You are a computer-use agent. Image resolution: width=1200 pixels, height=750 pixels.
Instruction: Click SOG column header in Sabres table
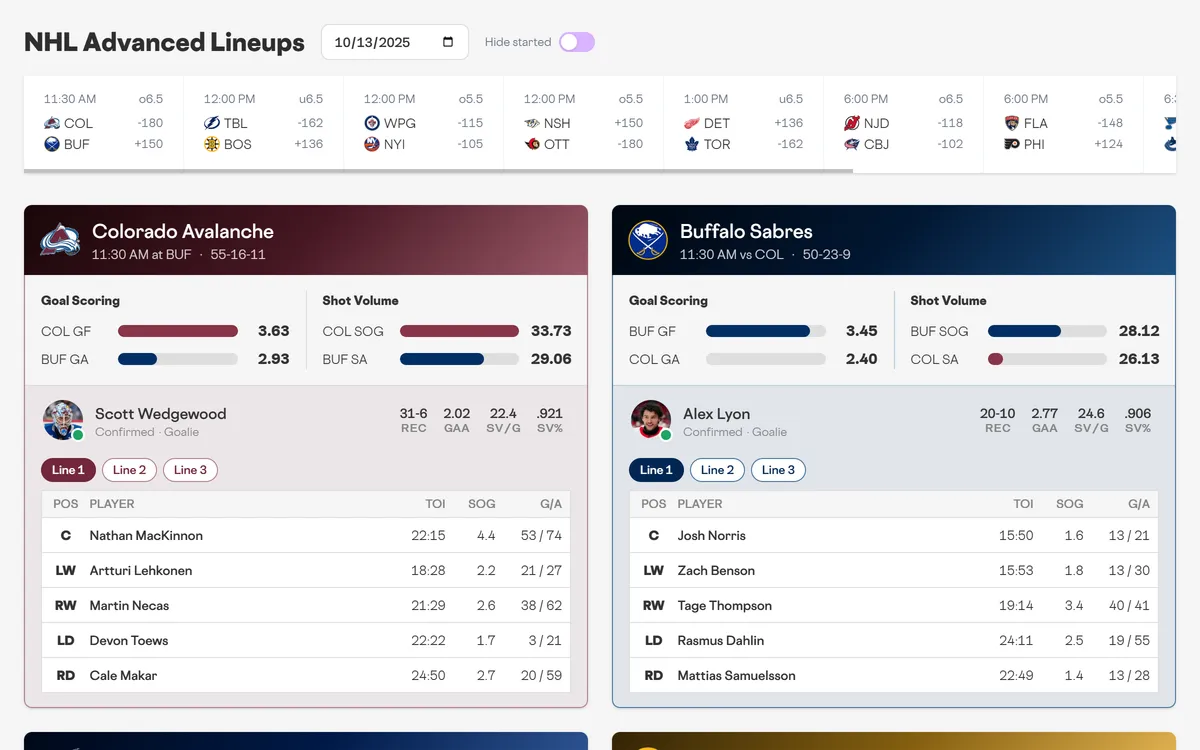(1070, 504)
